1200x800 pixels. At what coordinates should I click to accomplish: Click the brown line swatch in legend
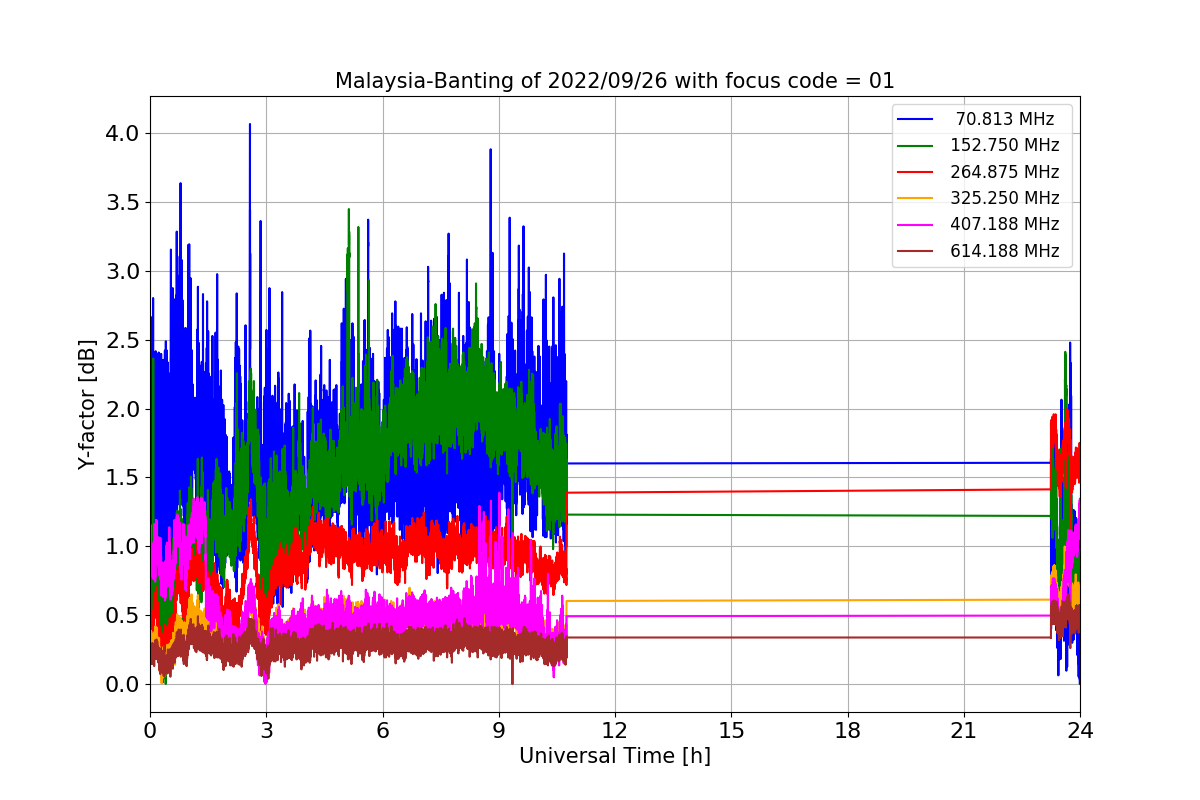tap(915, 252)
